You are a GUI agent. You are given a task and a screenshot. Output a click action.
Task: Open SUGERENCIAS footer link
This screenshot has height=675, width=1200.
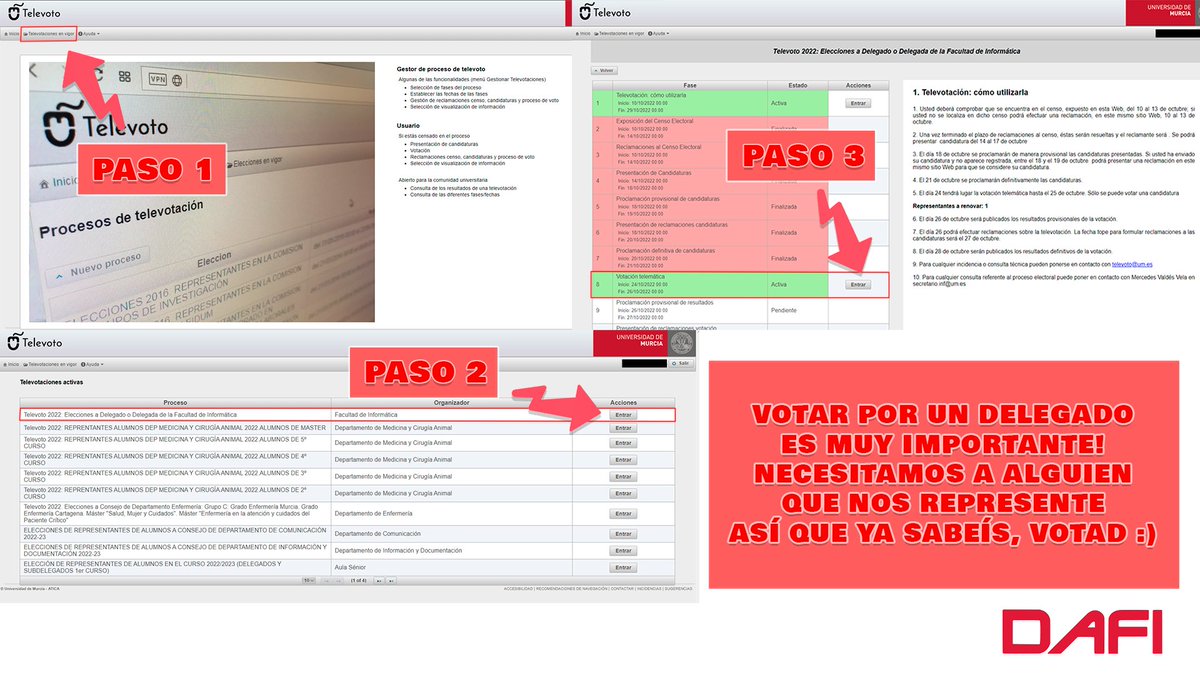point(678,589)
